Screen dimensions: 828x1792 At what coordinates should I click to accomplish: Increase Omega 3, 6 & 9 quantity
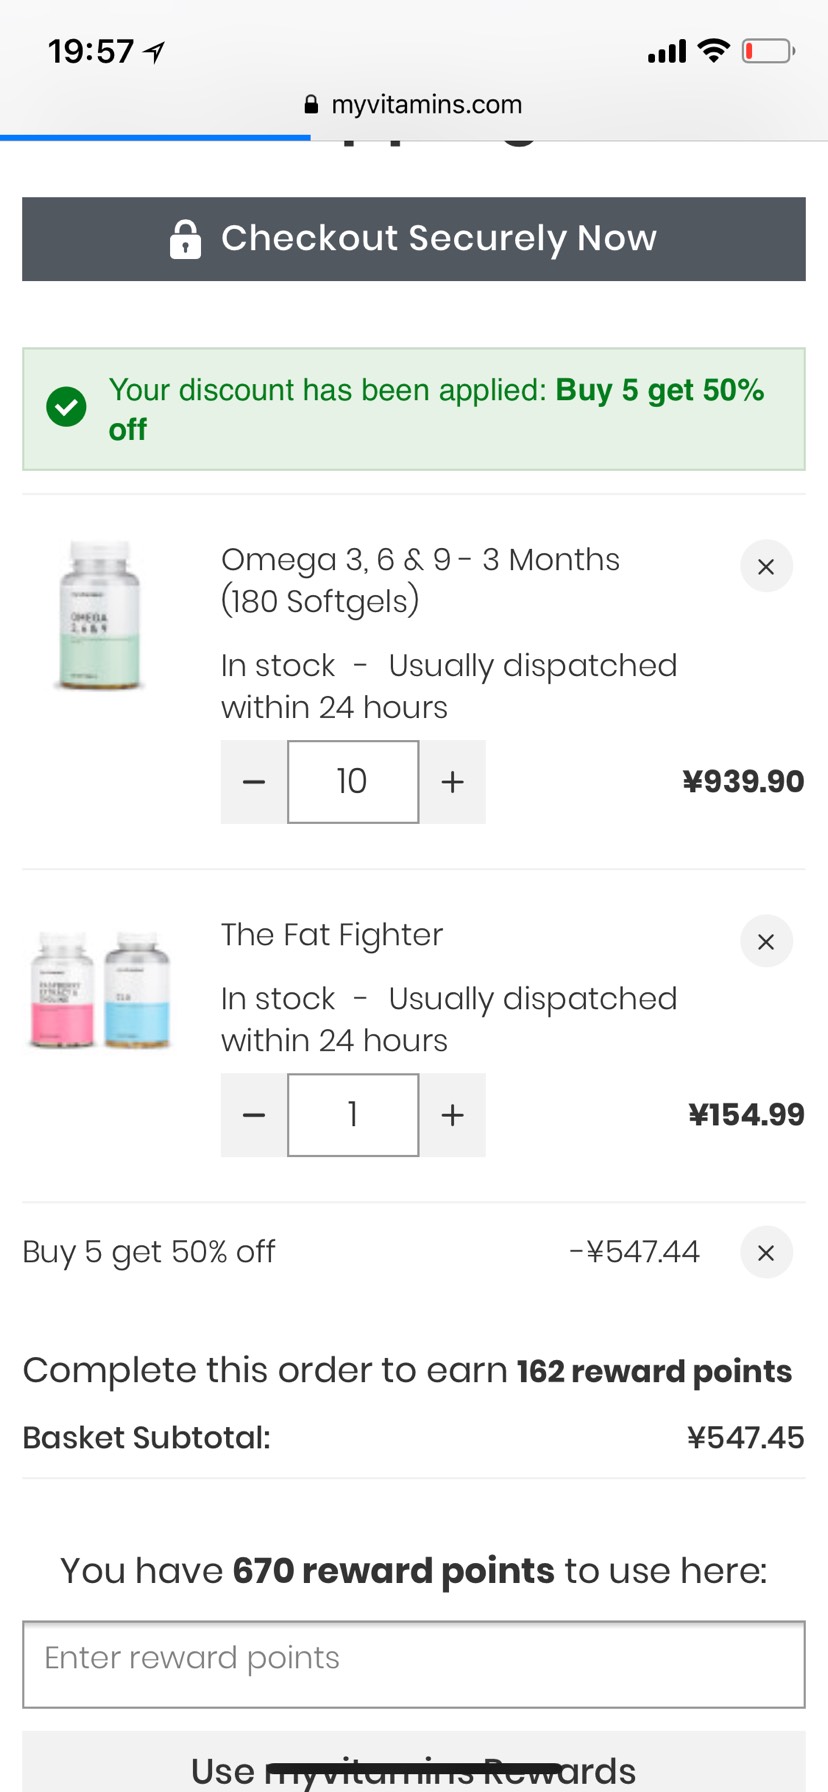tap(453, 782)
